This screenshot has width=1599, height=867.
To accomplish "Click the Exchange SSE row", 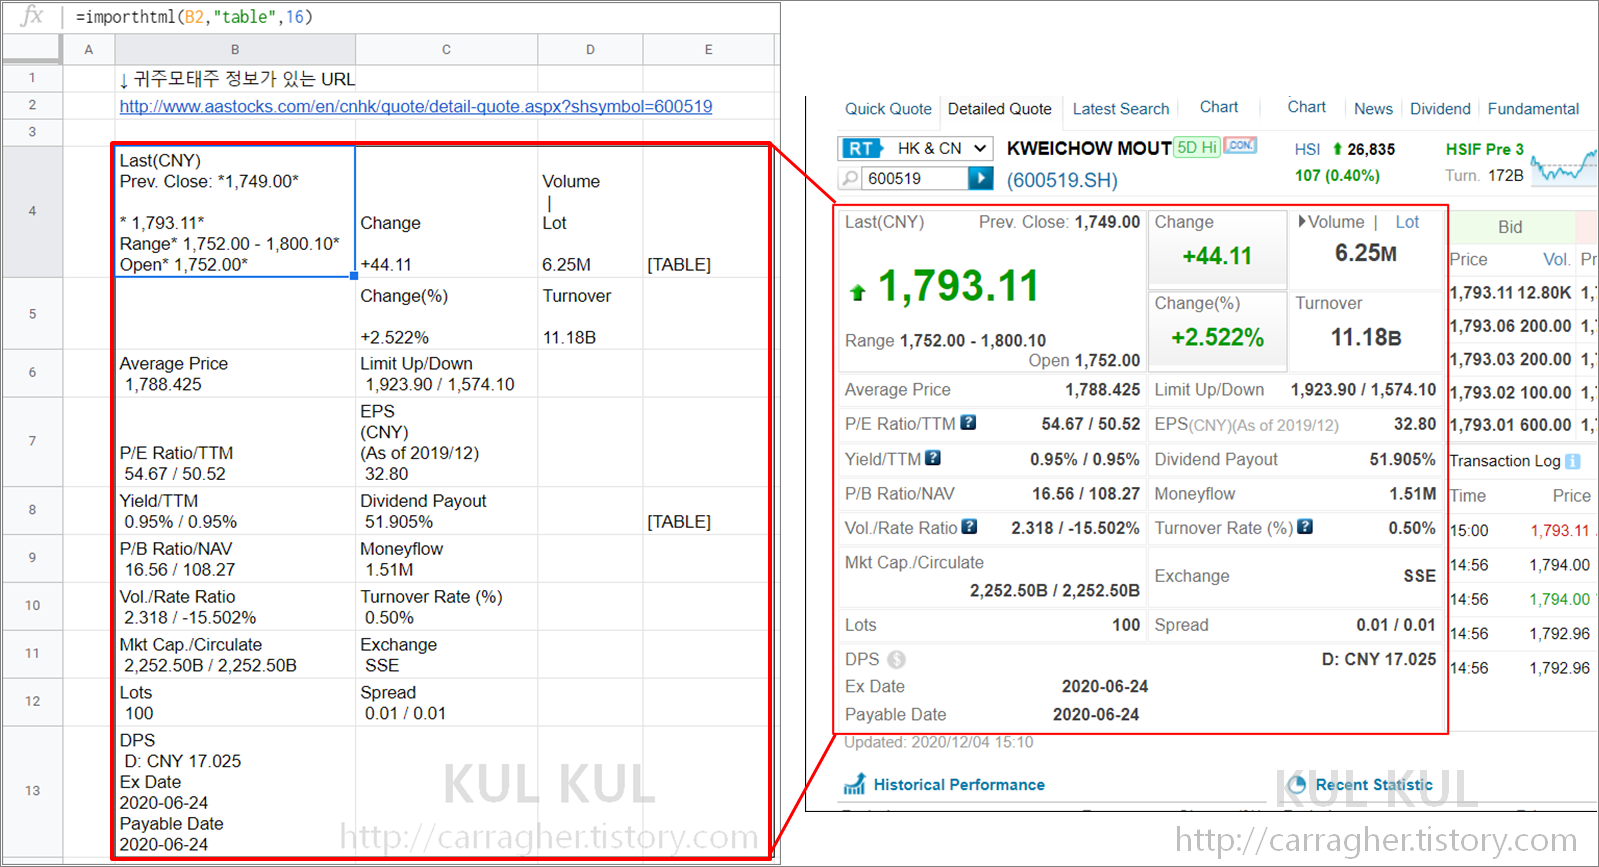I will 1295,576.
